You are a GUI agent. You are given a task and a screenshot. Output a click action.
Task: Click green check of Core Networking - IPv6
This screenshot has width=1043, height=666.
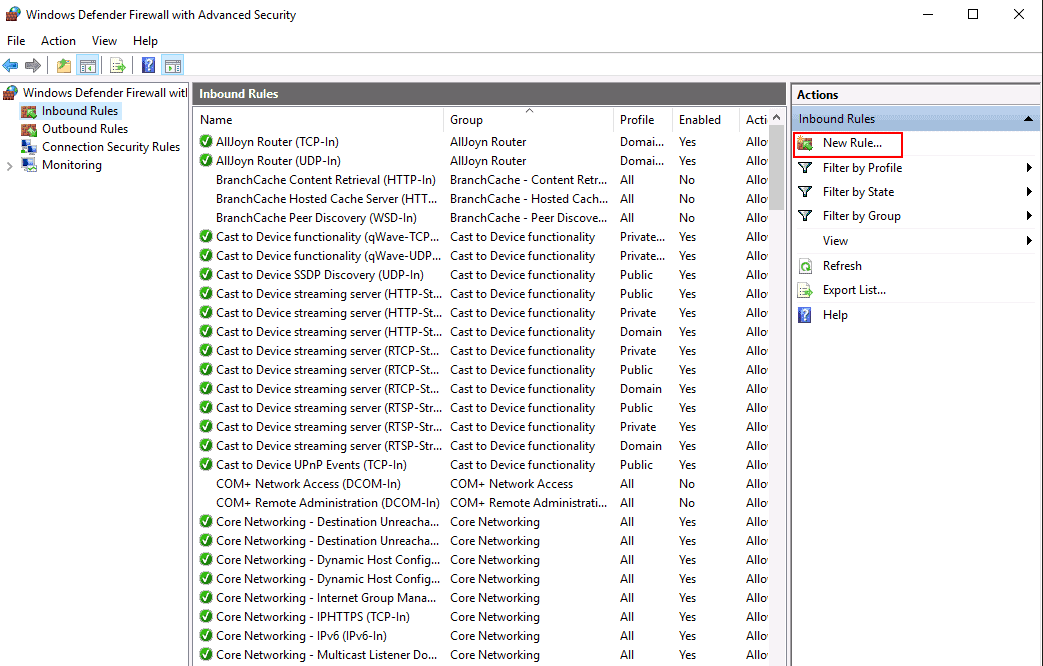point(206,635)
